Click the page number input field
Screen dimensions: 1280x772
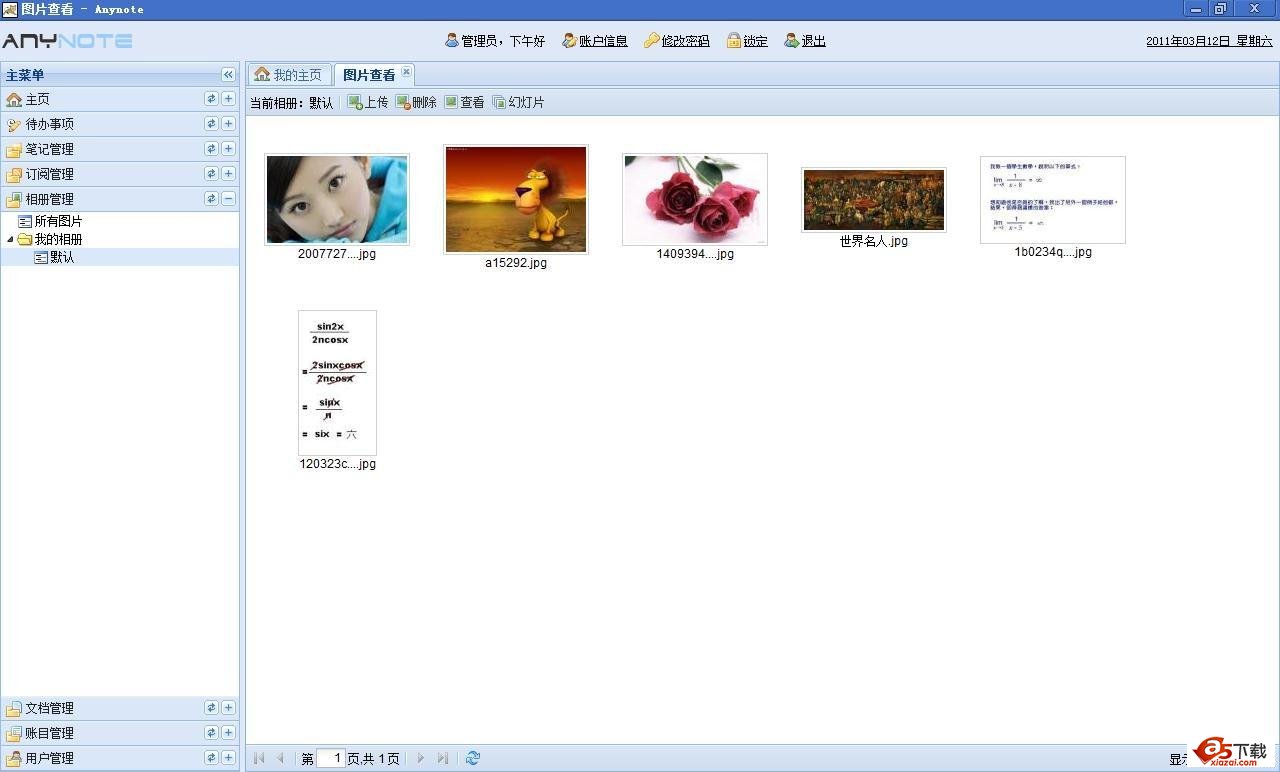(330, 759)
